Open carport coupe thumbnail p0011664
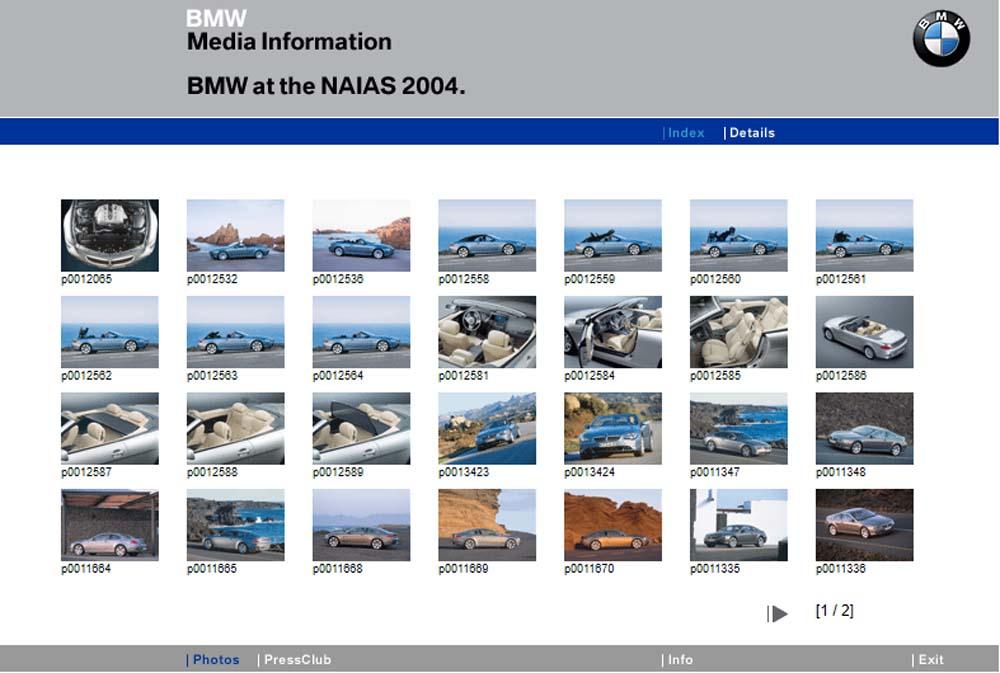 tap(110, 525)
